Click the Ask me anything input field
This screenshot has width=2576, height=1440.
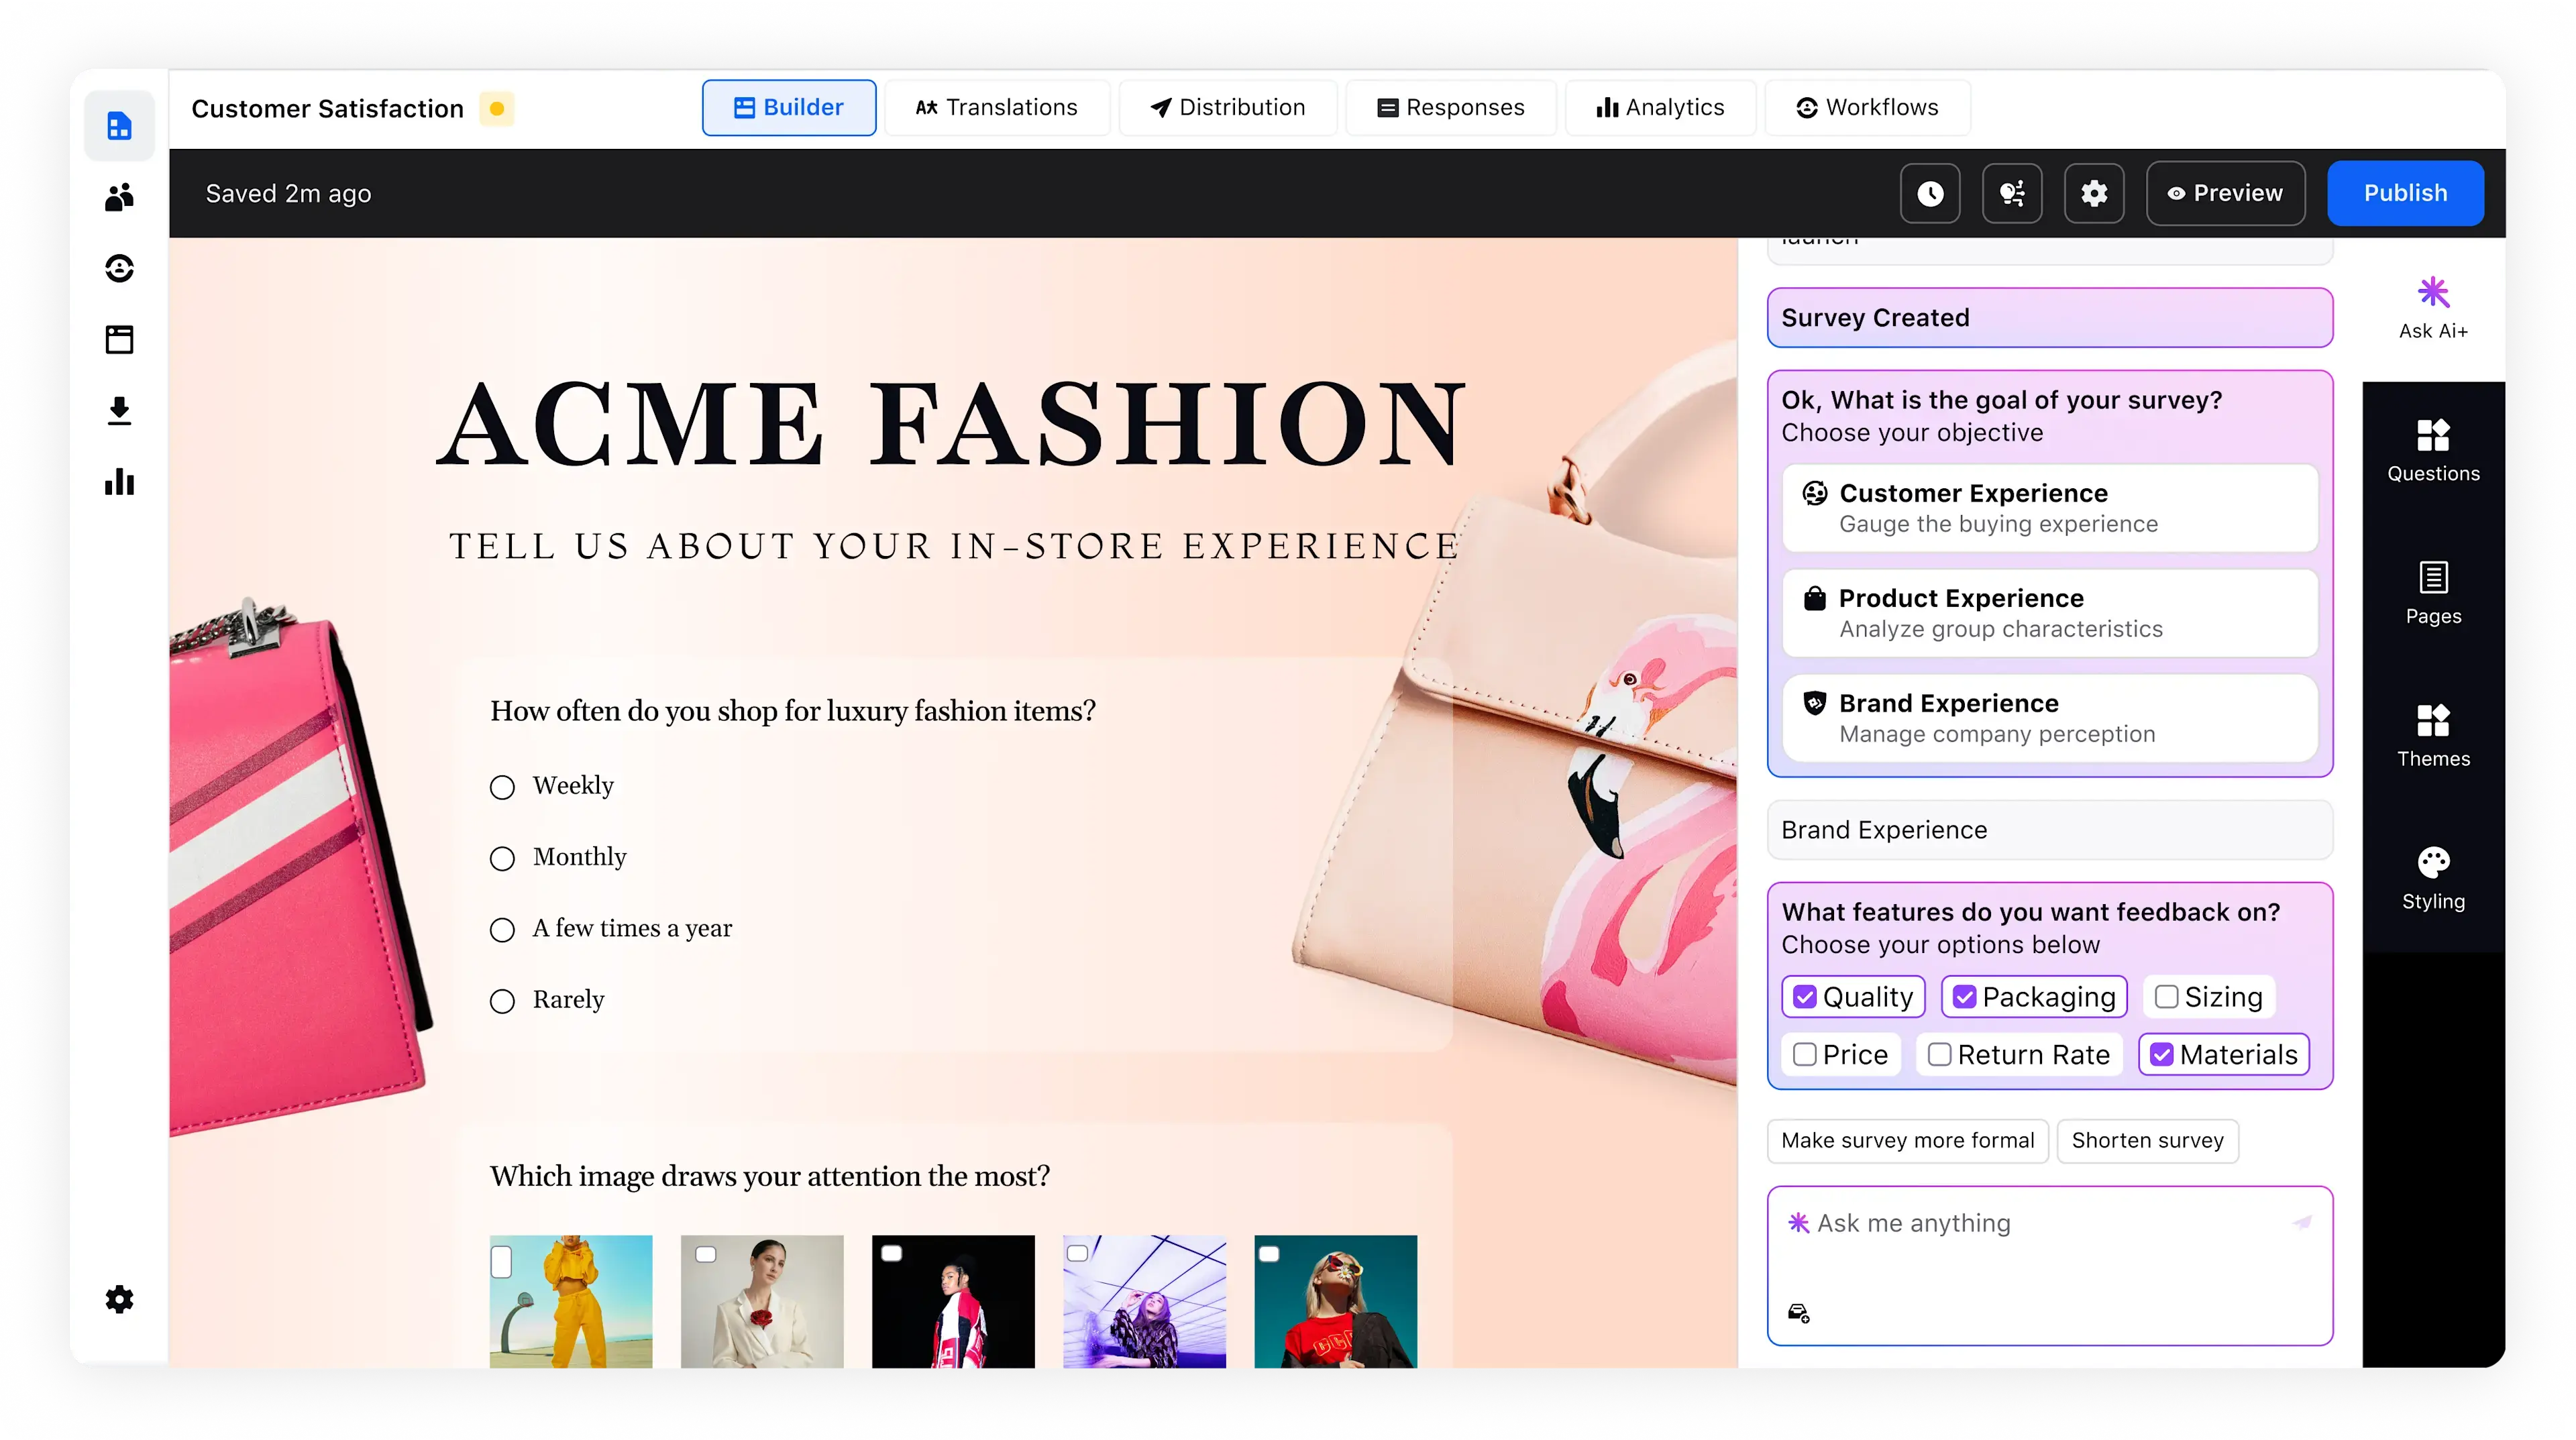click(x=2049, y=1265)
